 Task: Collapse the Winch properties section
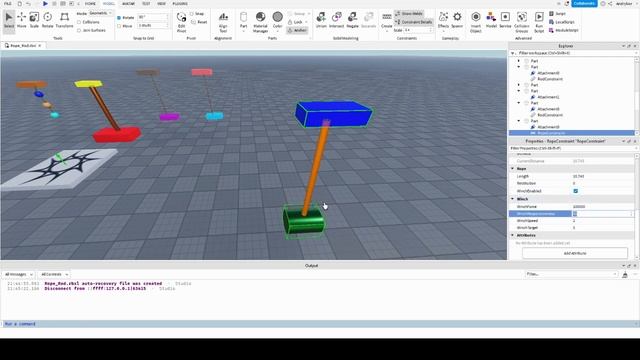click(x=513, y=199)
